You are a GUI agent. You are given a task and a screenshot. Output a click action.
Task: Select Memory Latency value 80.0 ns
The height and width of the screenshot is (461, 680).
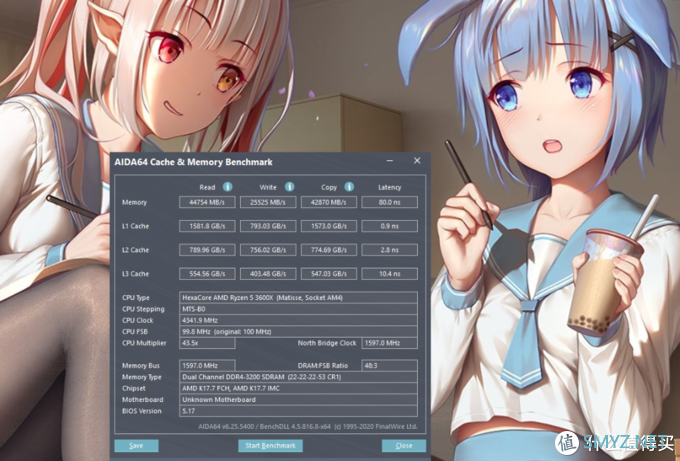(389, 202)
